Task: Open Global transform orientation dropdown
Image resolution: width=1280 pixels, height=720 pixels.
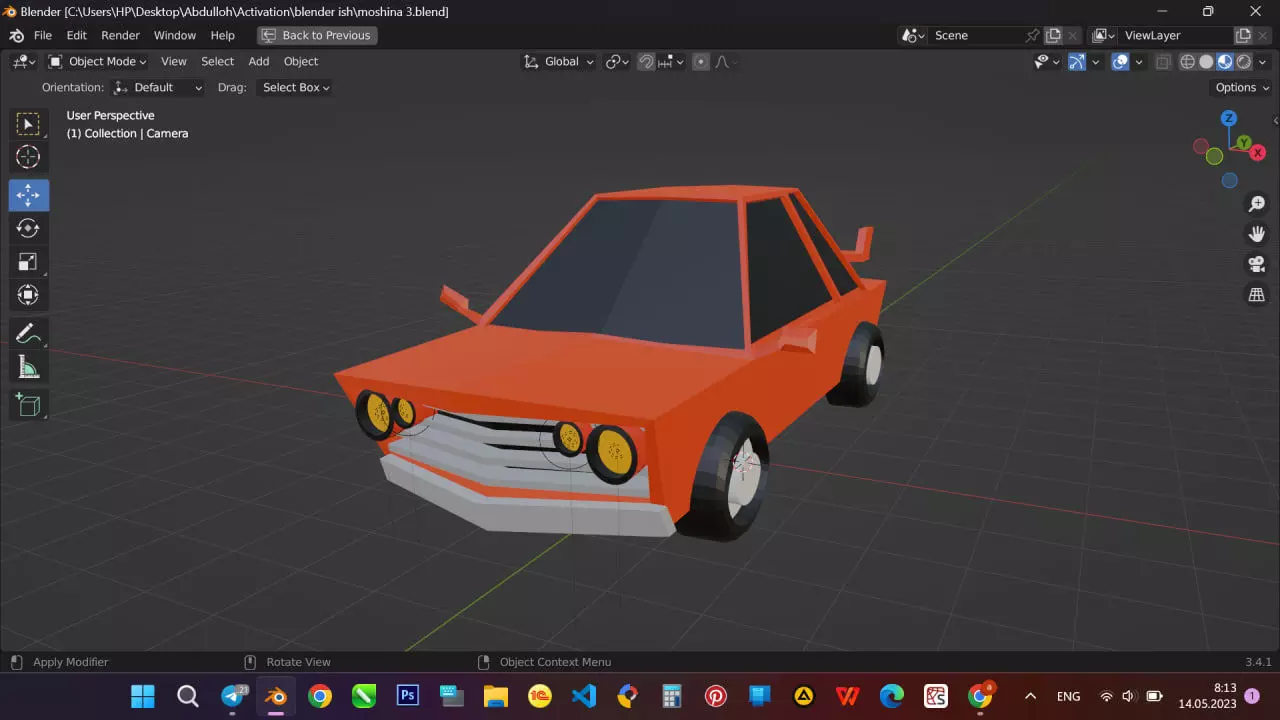Action: [x=558, y=61]
